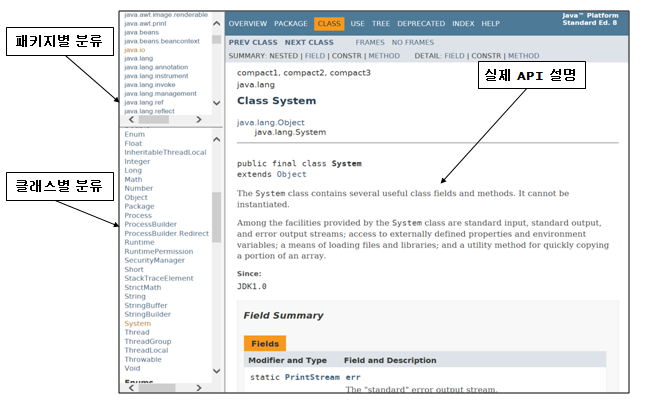This screenshot has width=662, height=404.
Task: Select the java.lang.reflect package
Action: pyautogui.click(x=149, y=111)
